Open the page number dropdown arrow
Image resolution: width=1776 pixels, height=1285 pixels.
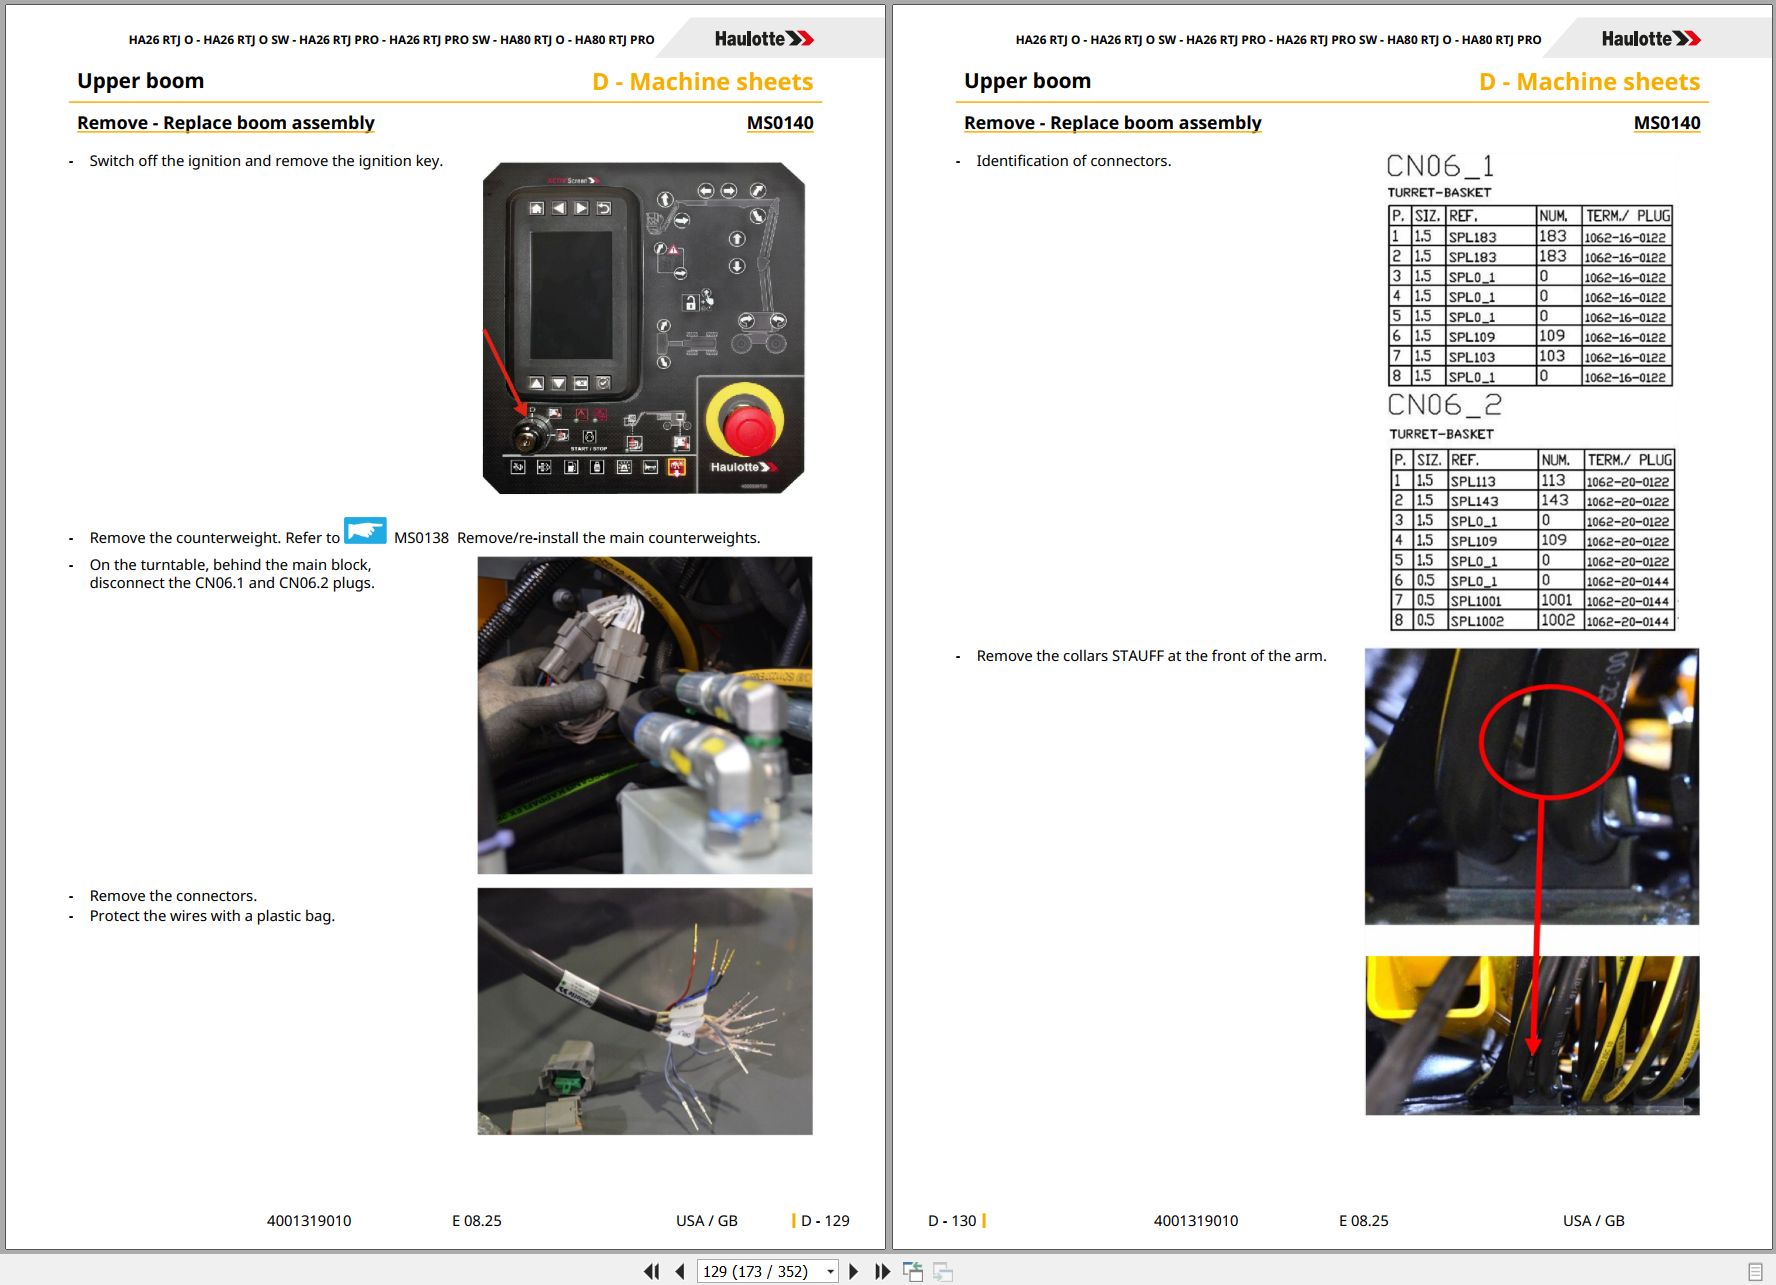coord(830,1271)
